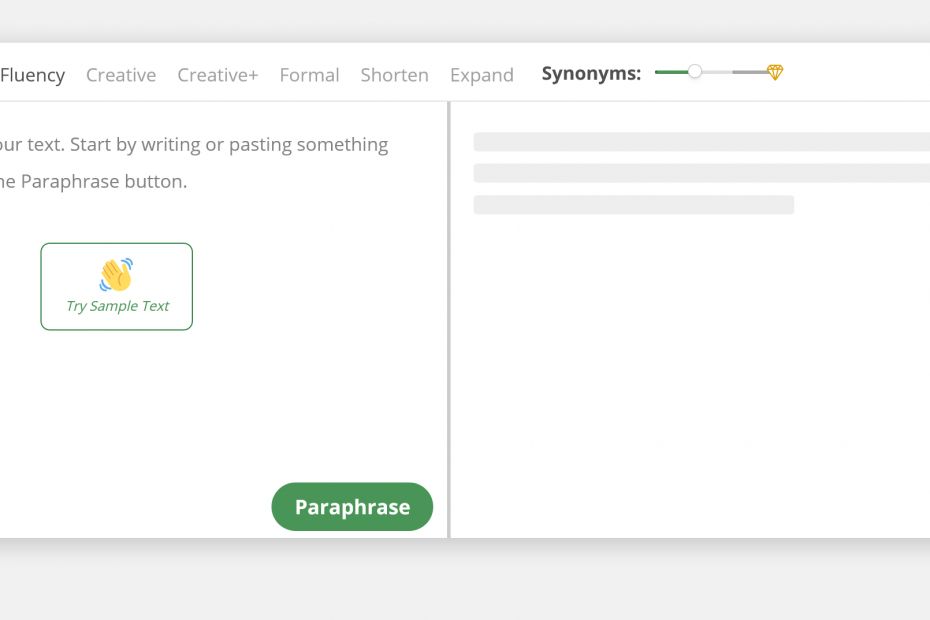This screenshot has height=620, width=930.
Task: Switch to Creative mode
Action: pos(121,75)
